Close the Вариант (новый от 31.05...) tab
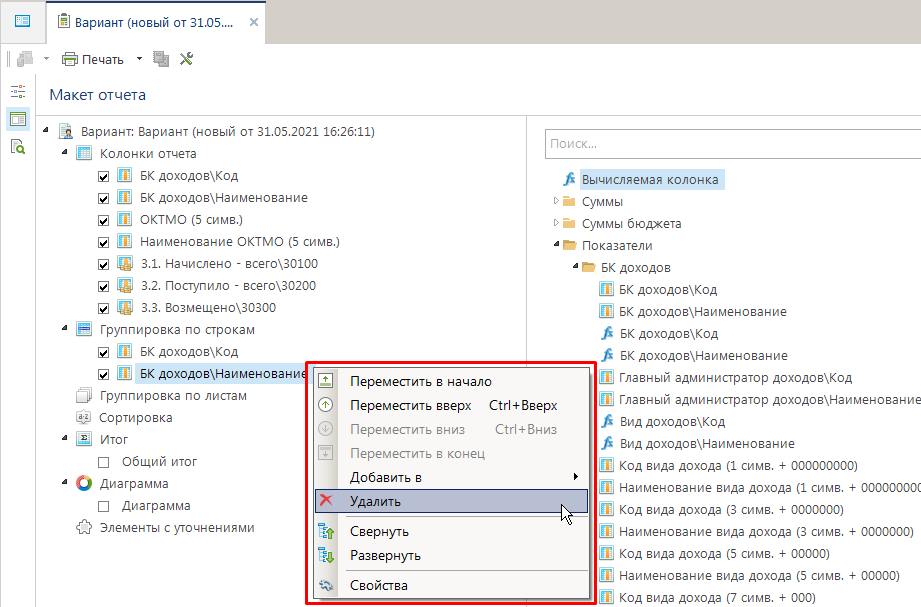 254,22
